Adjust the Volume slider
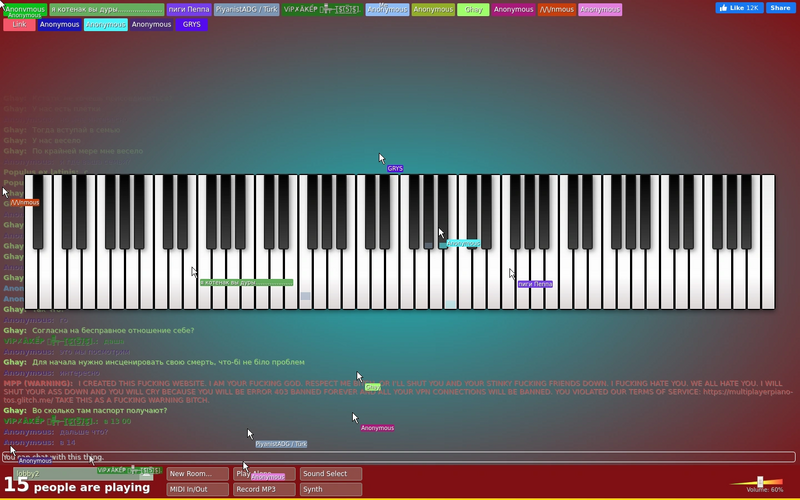Screen dimensions: 800x500 [760, 482]
